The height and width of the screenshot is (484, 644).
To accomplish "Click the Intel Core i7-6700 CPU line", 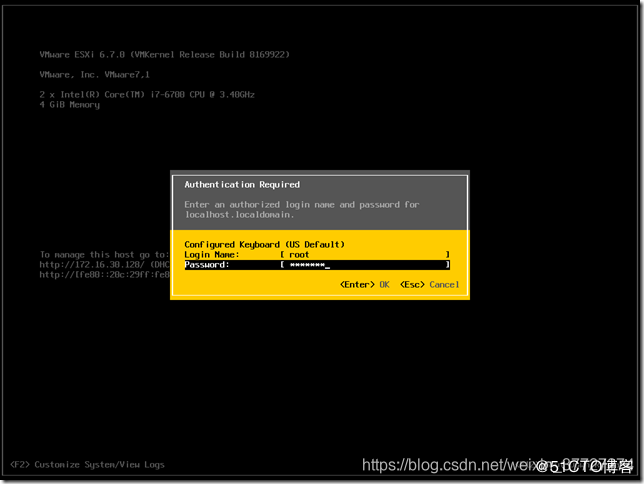I will (147, 95).
